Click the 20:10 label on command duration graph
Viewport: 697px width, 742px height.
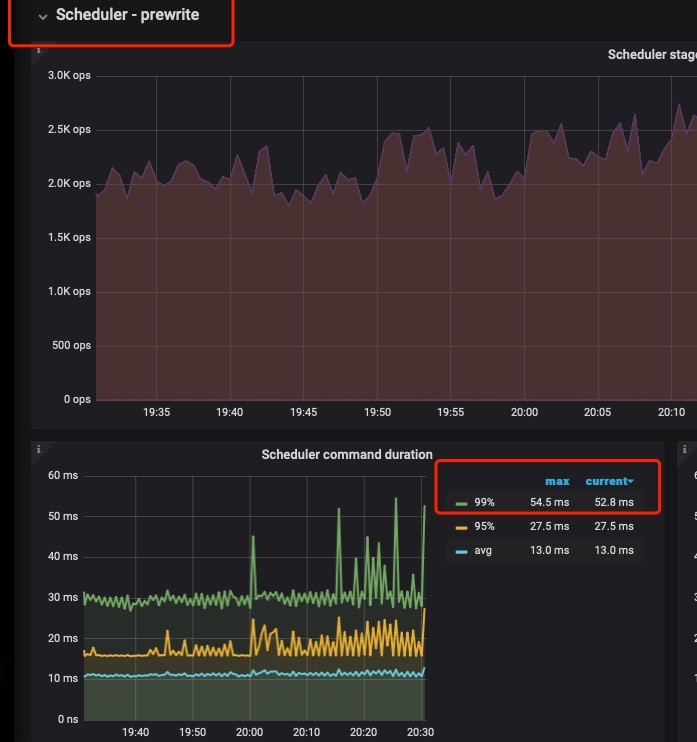[307, 732]
